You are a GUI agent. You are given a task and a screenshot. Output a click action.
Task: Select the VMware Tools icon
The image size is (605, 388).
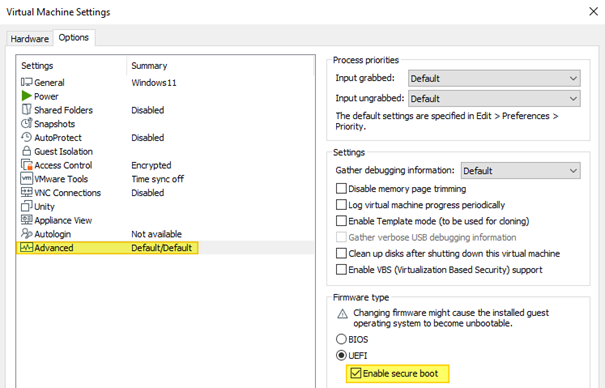click(27, 179)
